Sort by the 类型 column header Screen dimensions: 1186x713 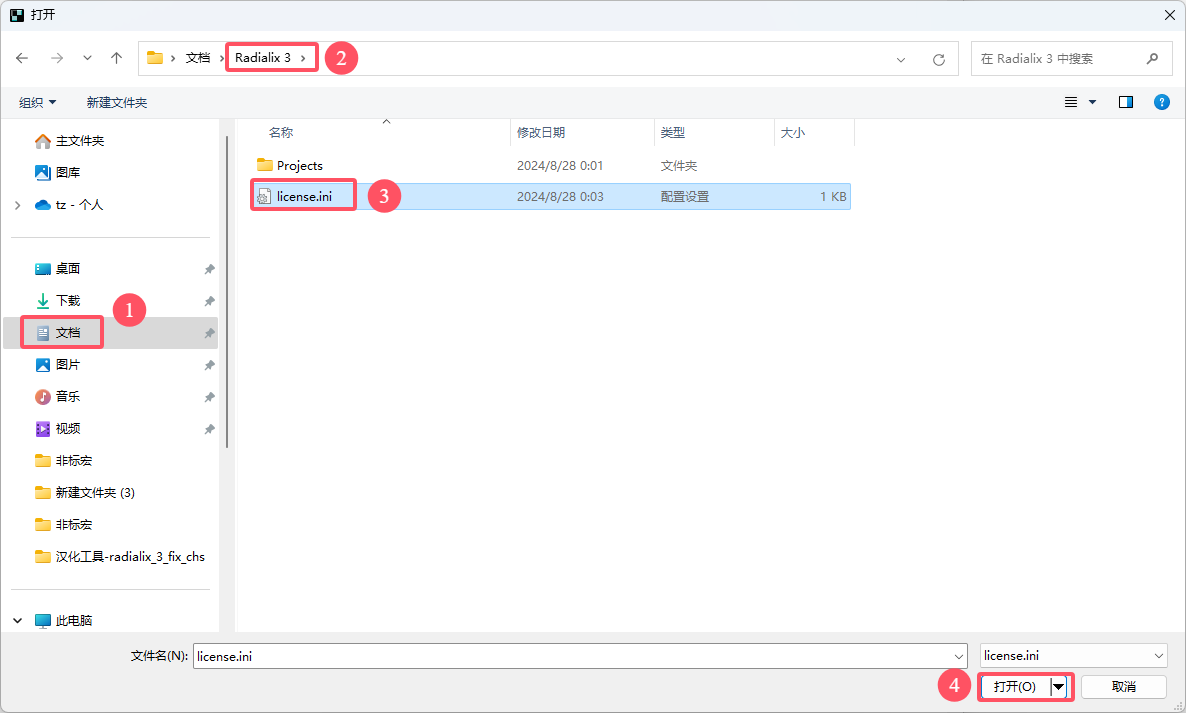[672, 133]
